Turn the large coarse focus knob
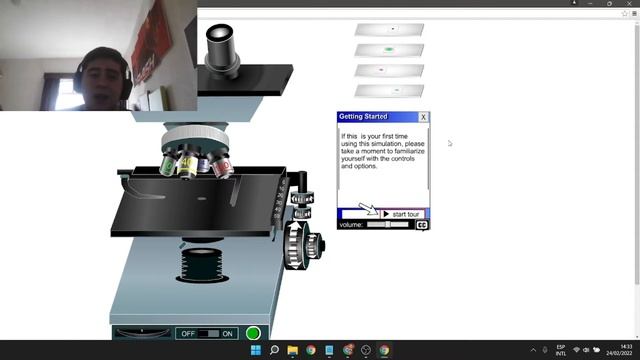The height and width of the screenshot is (360, 640). tap(295, 245)
